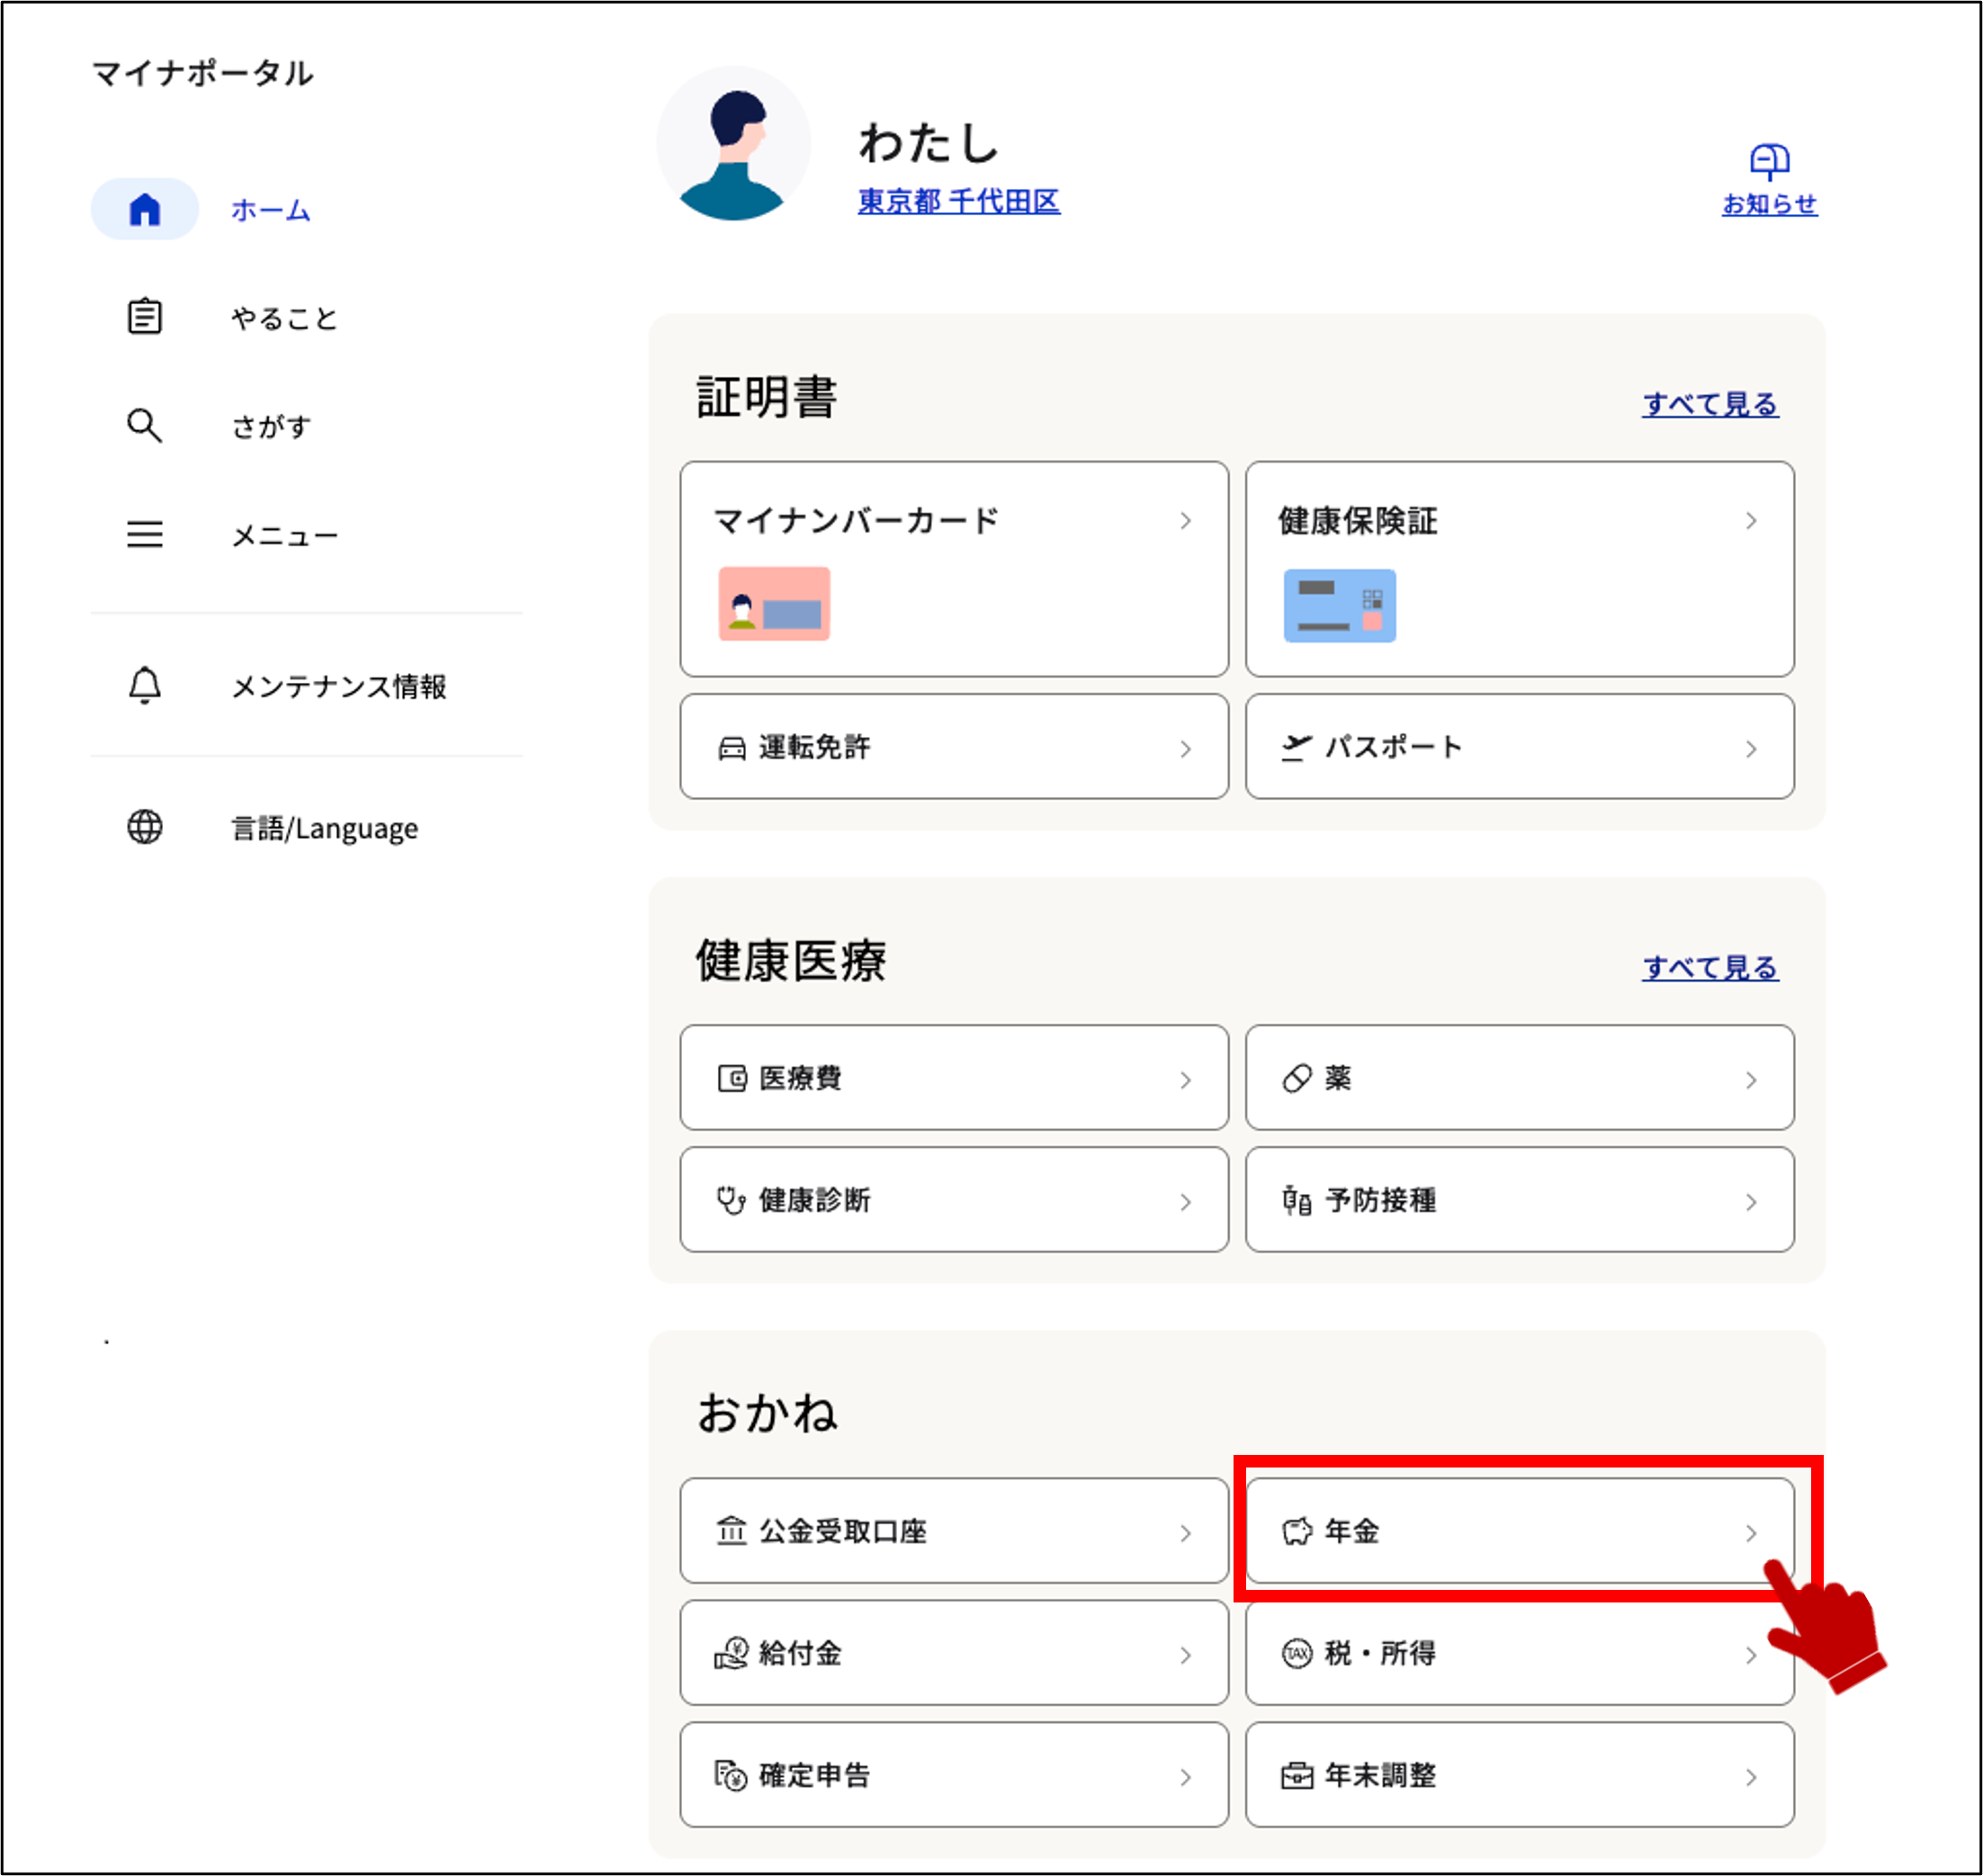This screenshot has height=1876, width=1983.
Task: Click the airplane icon beside パスポート
Action: [1297, 747]
